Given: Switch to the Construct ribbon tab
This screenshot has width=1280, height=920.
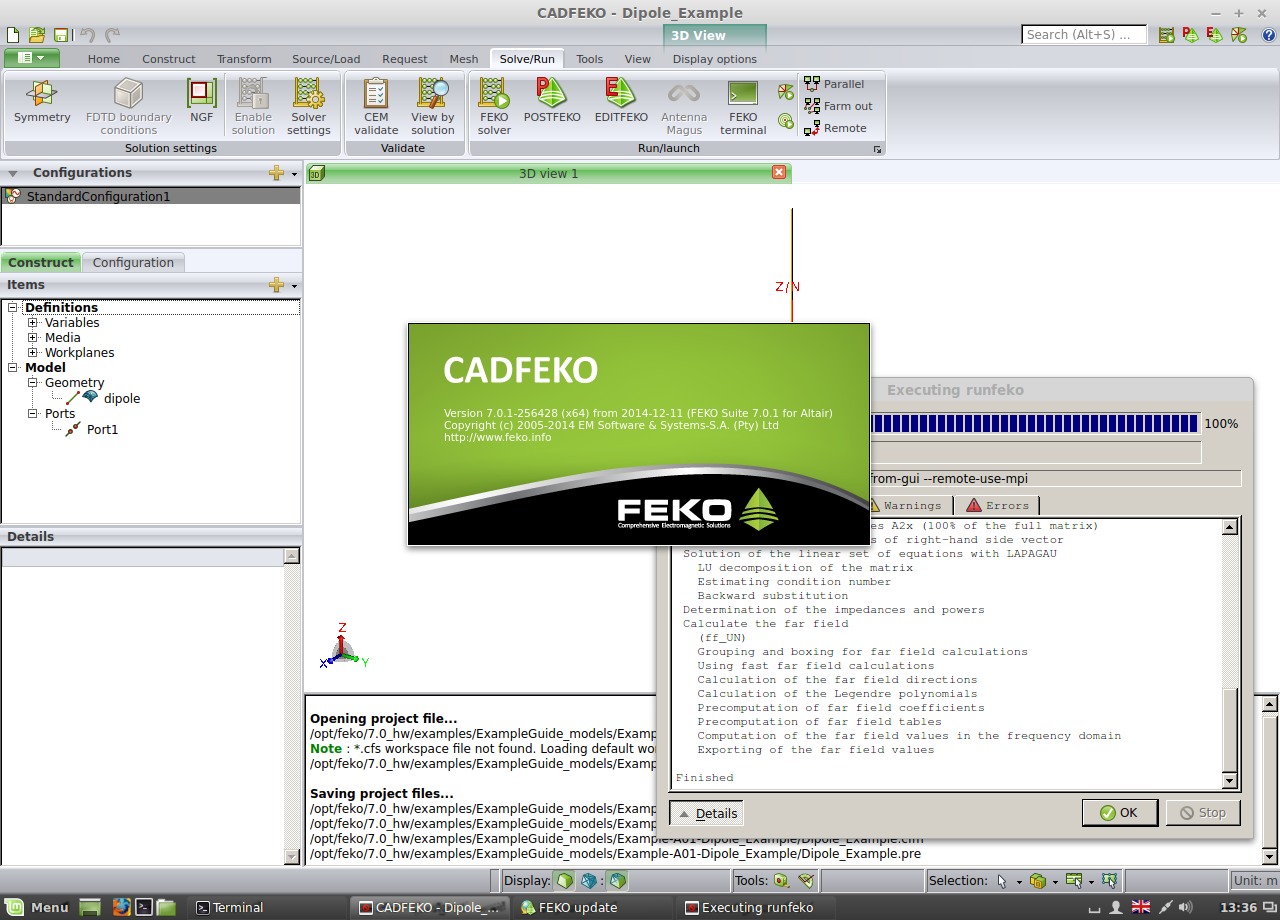Looking at the screenshot, I should tap(169, 59).
